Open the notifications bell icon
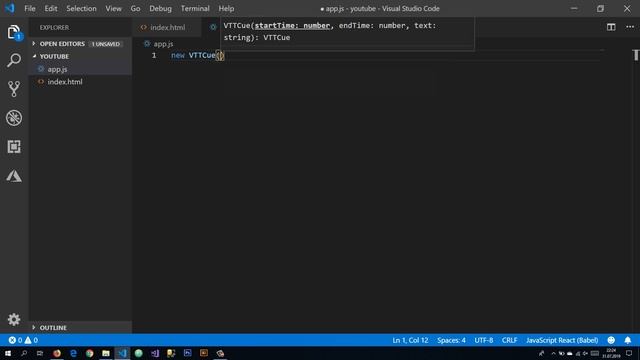This screenshot has width=640, height=360. pos(628,340)
